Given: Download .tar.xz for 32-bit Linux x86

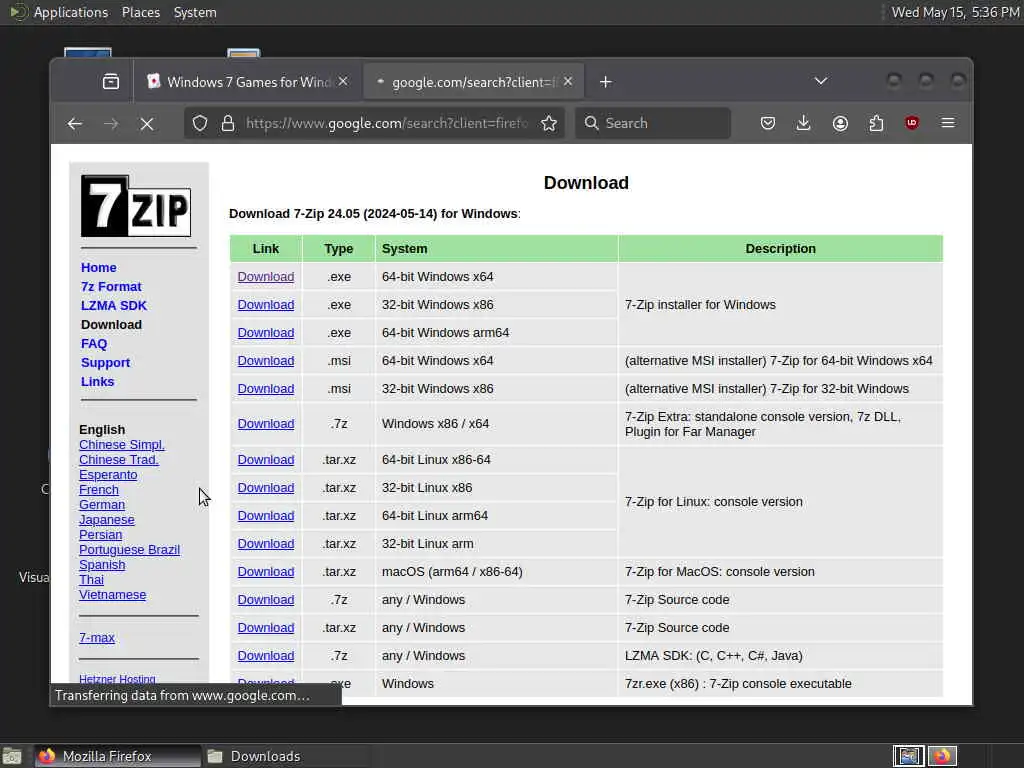Looking at the screenshot, I should tap(266, 488).
